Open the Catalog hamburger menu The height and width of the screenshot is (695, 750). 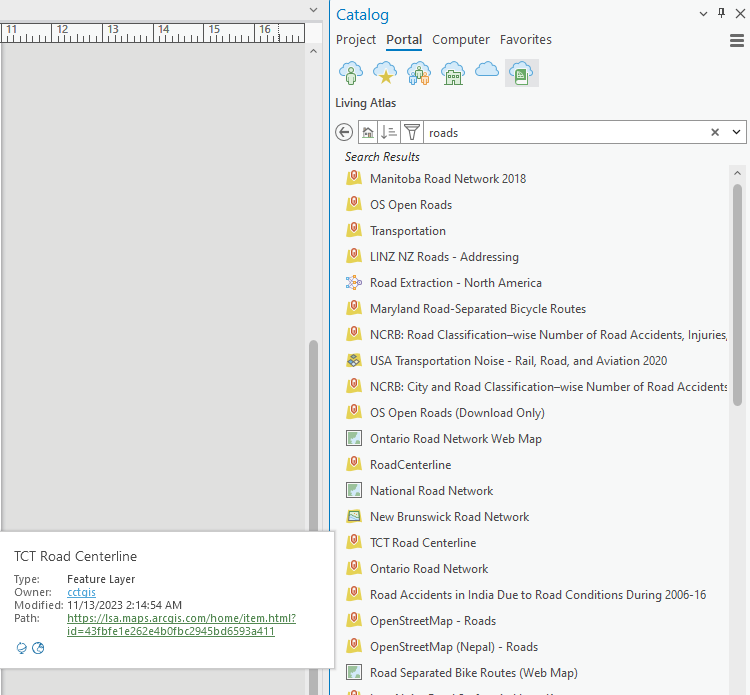pyautogui.click(x=737, y=41)
